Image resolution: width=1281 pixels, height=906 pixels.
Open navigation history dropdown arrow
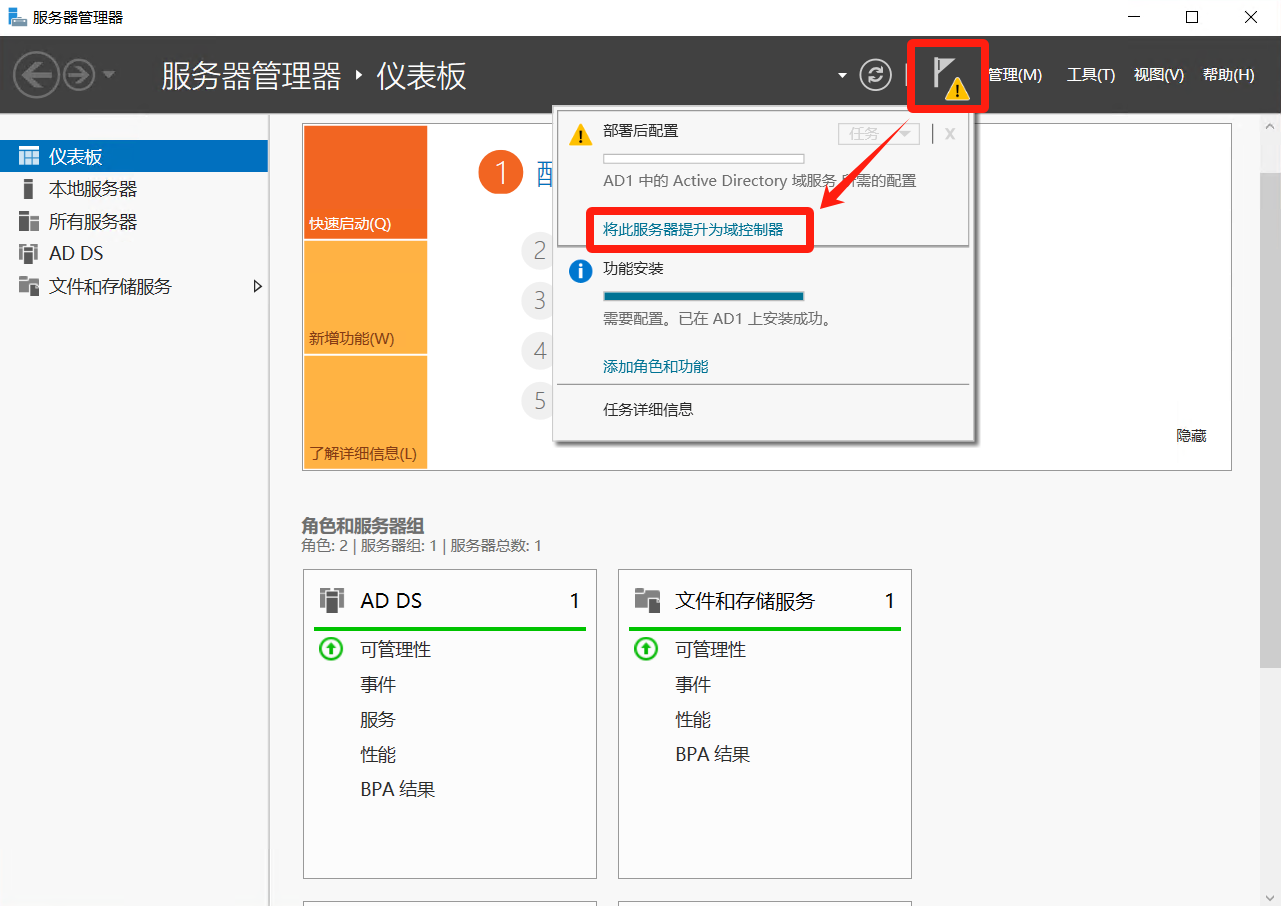point(109,75)
